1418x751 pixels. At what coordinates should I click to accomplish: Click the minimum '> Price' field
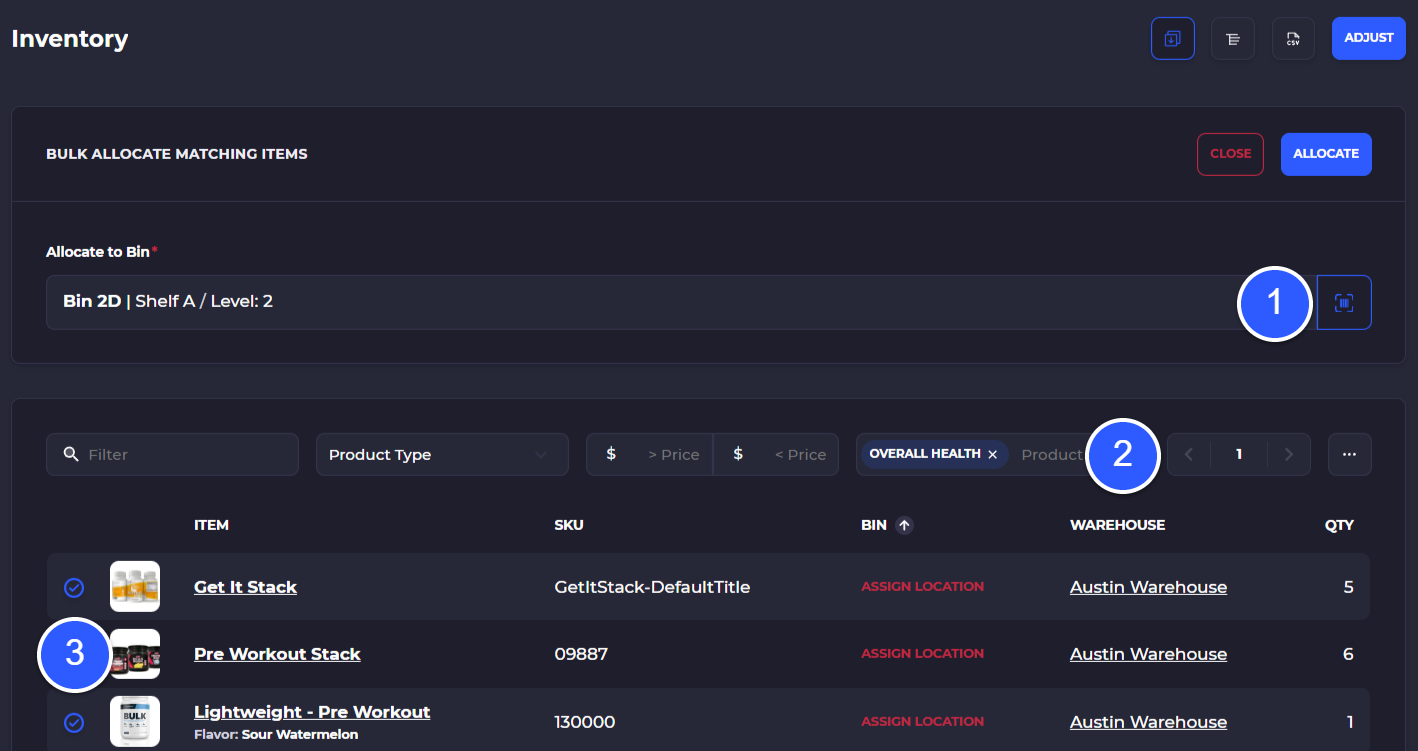click(649, 454)
